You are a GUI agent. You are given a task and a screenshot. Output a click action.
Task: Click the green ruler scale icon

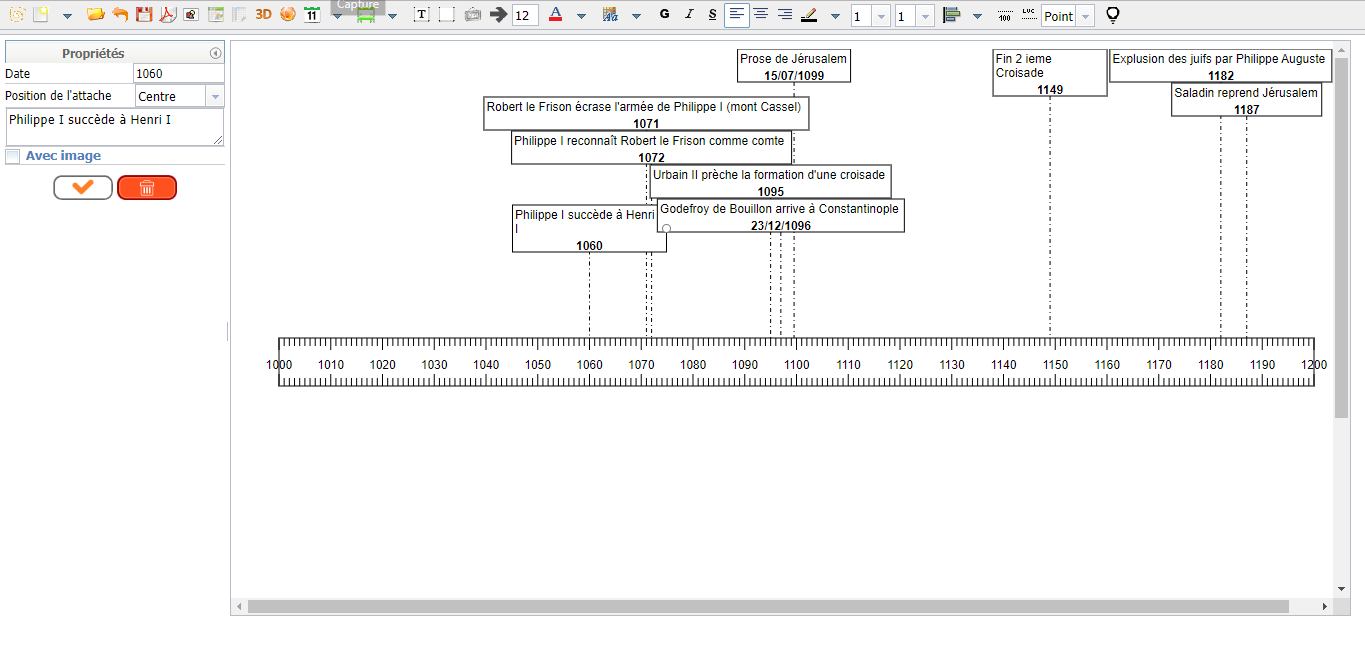366,15
